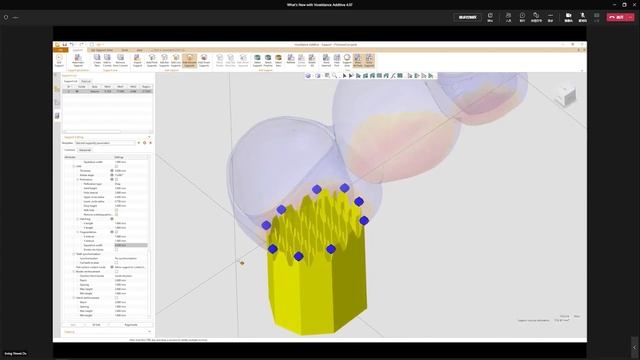Select the first row in the support list table
The height and width of the screenshot is (360, 640).
[x=107, y=91]
